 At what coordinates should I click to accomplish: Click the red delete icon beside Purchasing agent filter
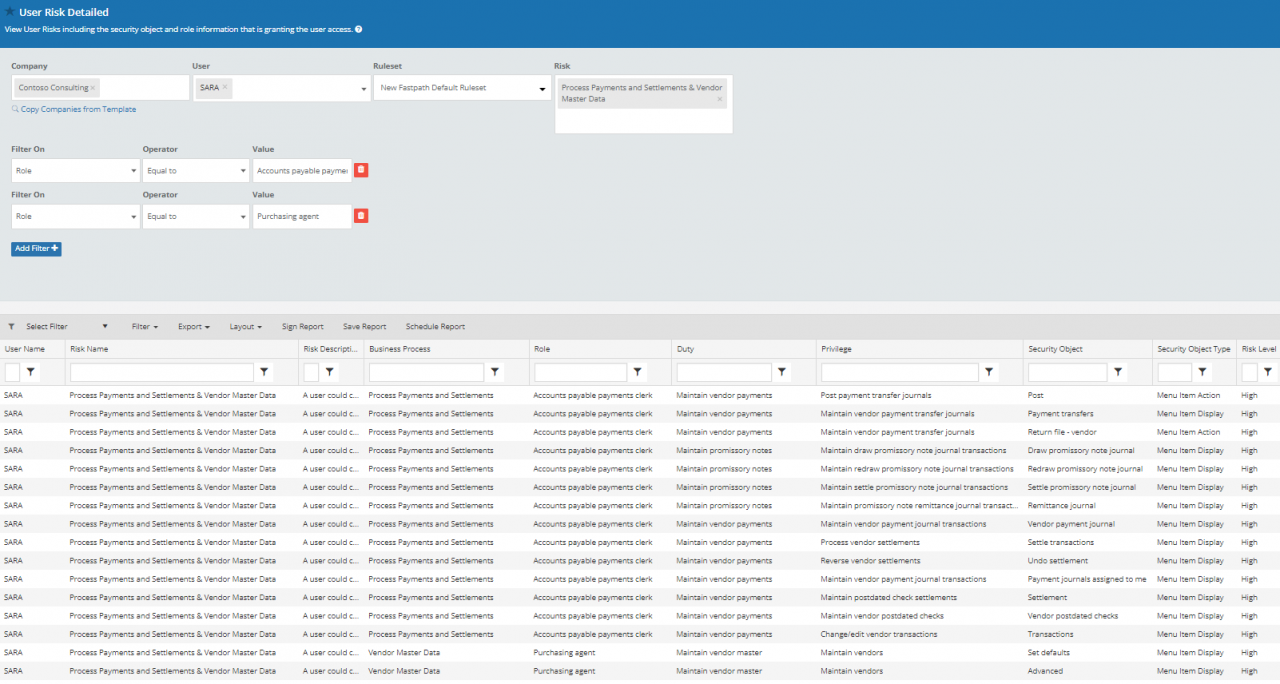pos(360,216)
